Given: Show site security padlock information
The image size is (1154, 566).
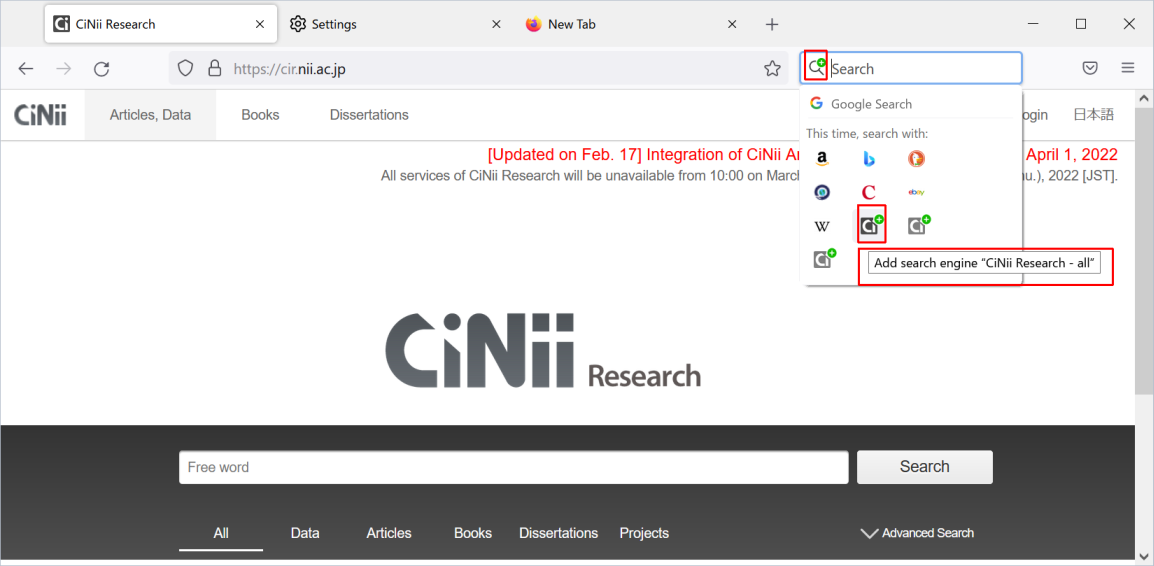Looking at the screenshot, I should 214,68.
